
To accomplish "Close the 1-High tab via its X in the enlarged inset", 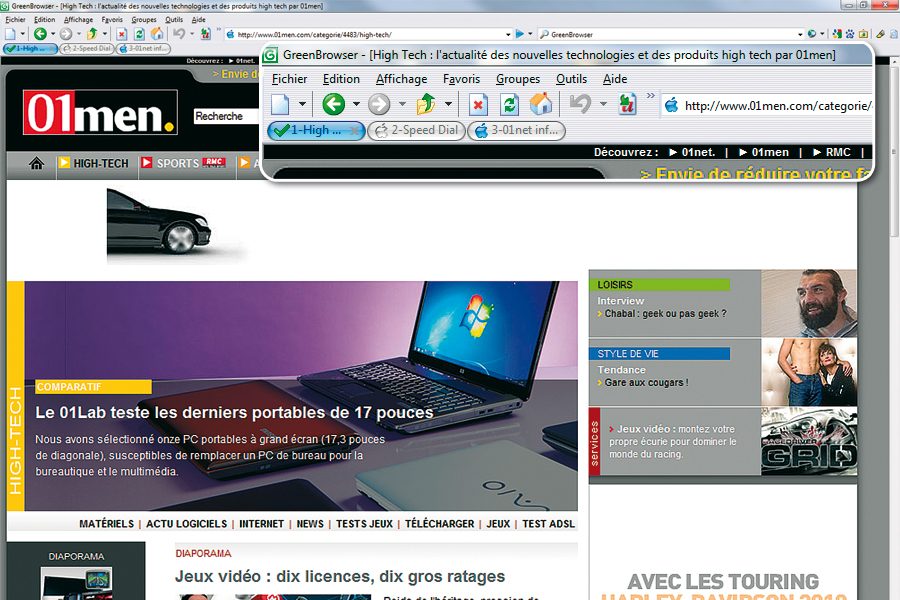I will (355, 131).
